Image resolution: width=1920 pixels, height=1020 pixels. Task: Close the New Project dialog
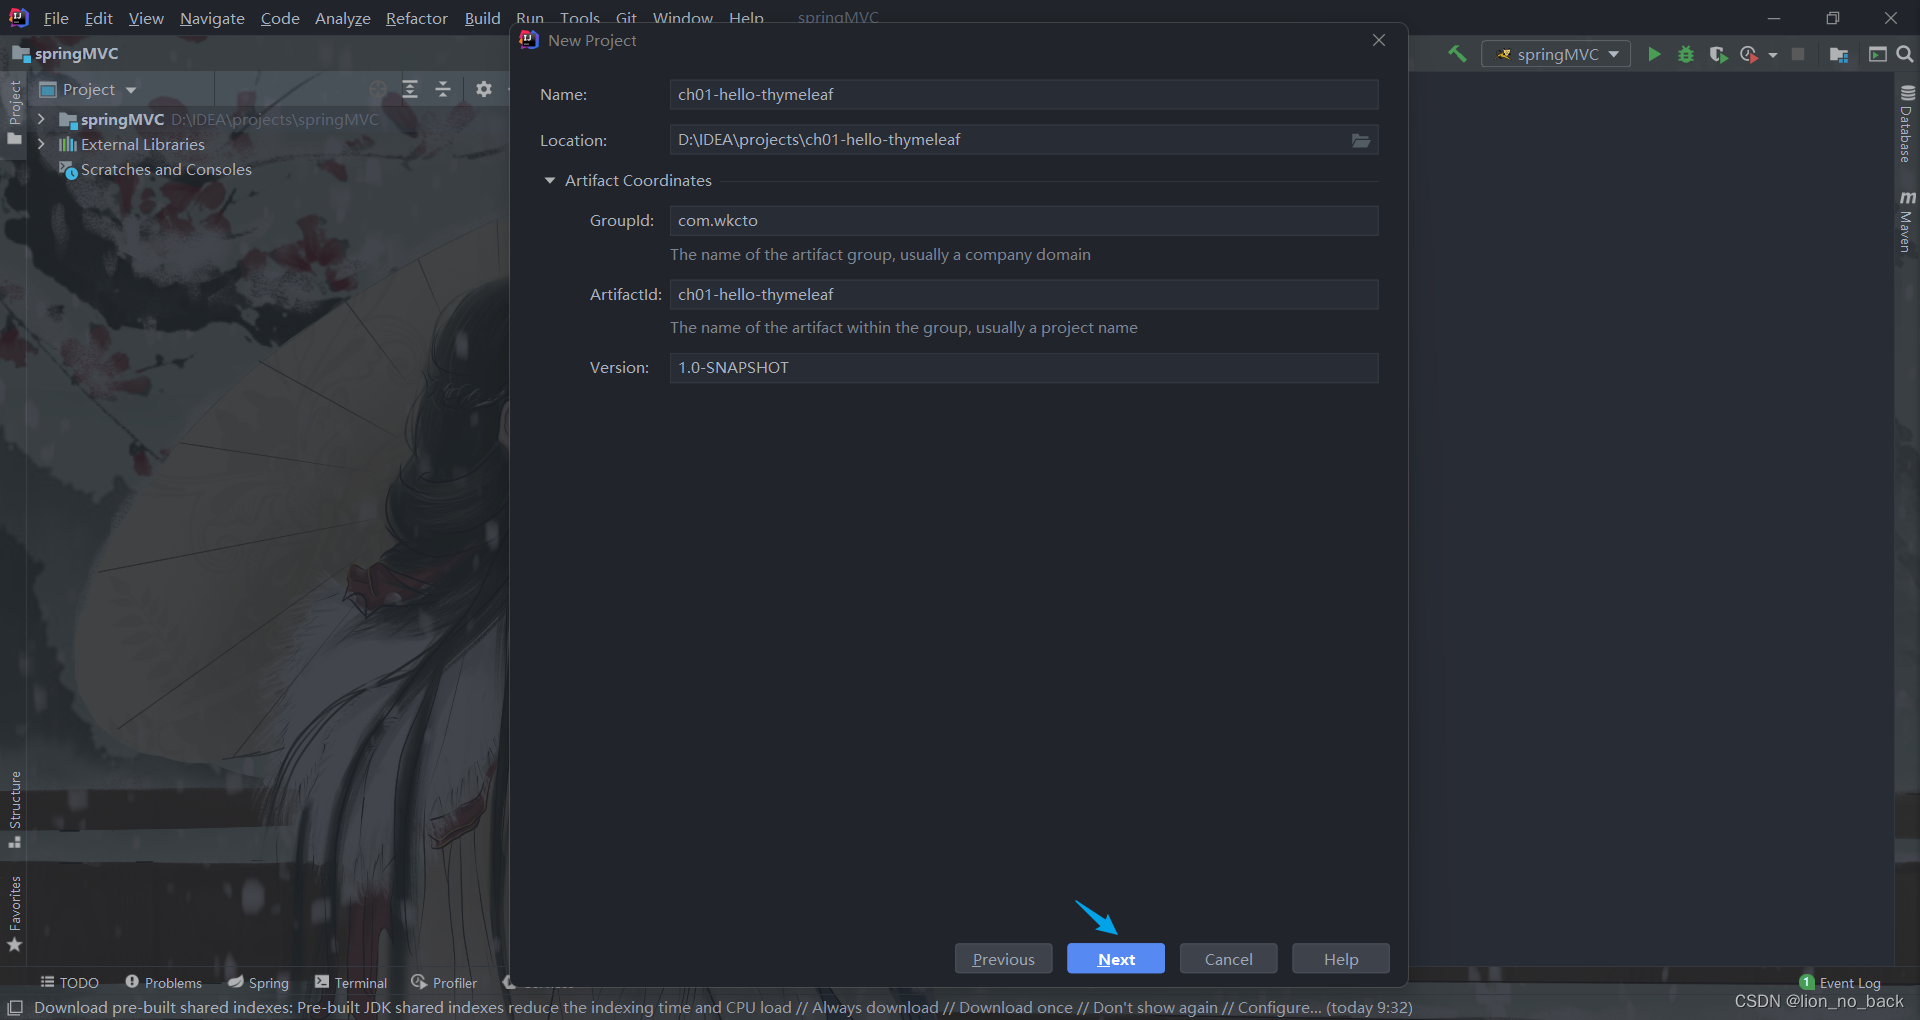[1379, 40]
